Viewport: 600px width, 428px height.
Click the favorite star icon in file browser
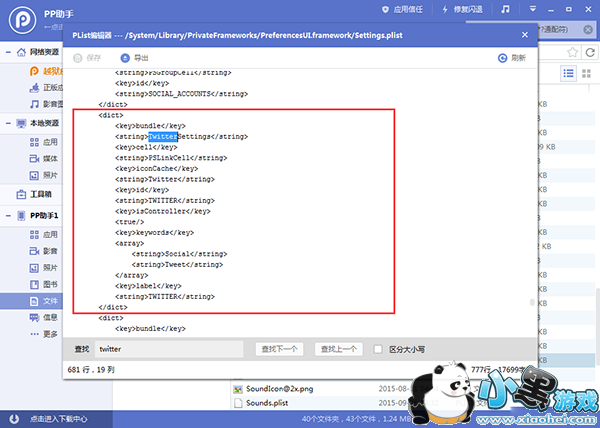pos(572,52)
